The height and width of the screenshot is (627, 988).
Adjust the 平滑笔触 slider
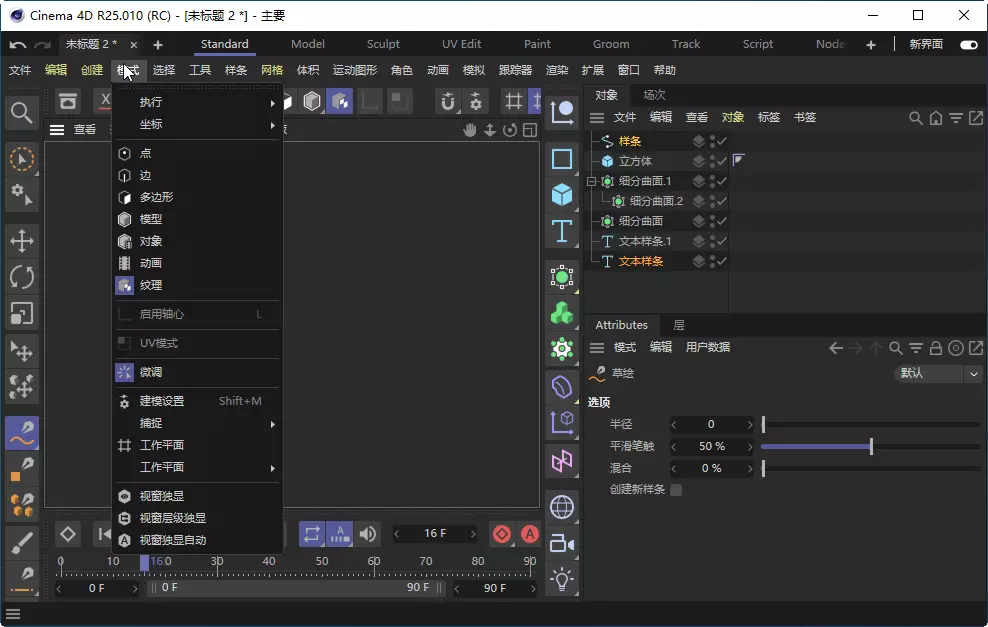click(x=871, y=446)
